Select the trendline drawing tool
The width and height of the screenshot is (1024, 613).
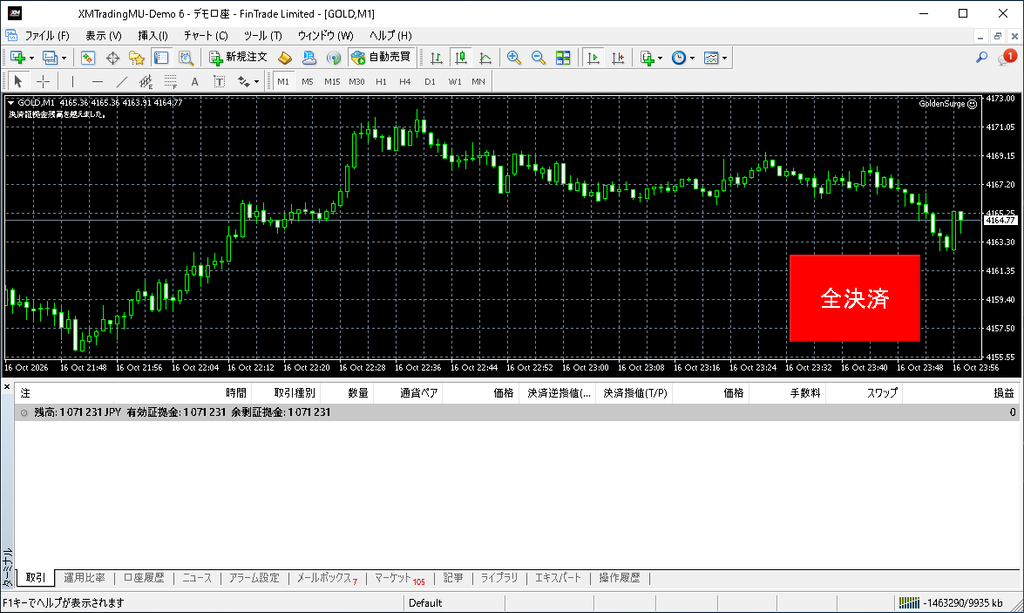[121, 82]
